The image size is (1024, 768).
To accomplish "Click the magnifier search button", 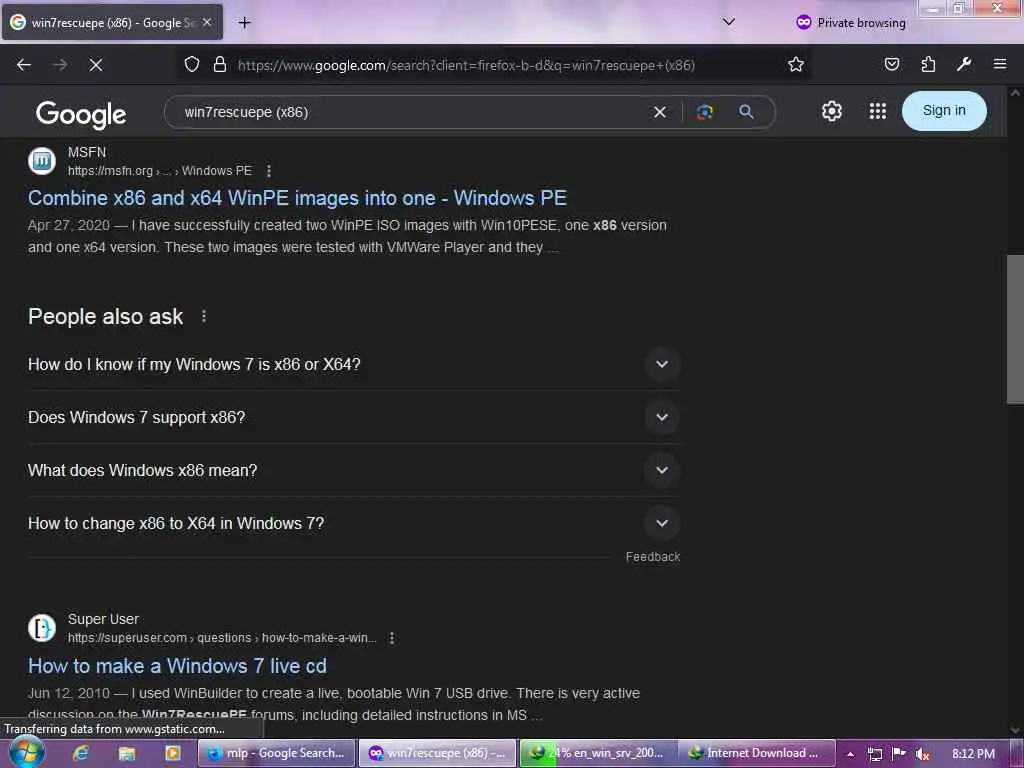I will (x=746, y=112).
